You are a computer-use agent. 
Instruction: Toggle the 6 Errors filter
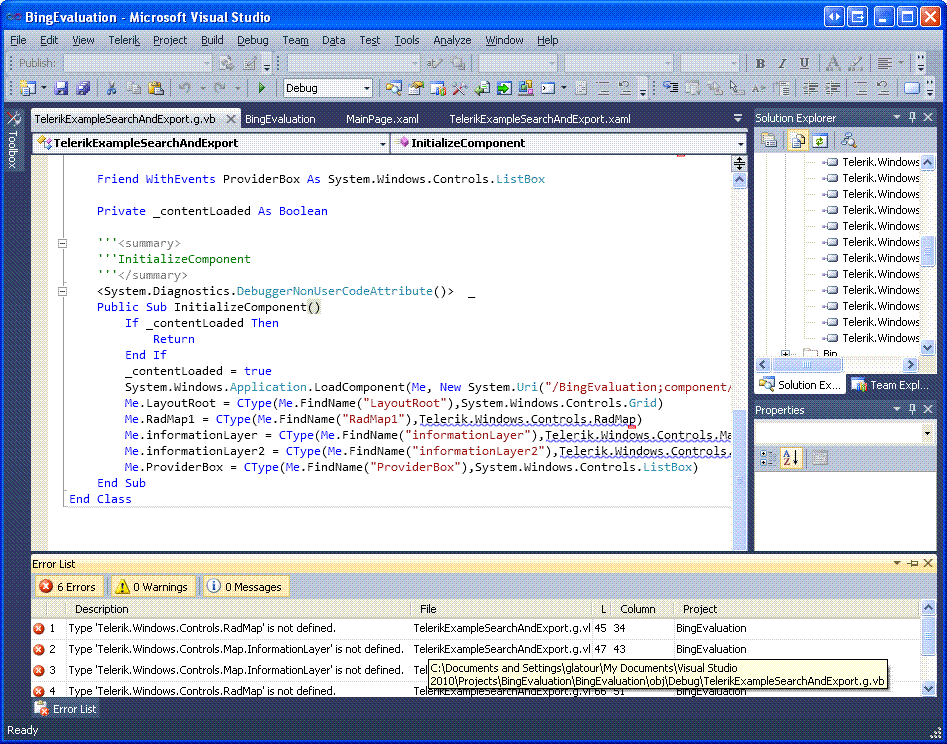(x=68, y=587)
